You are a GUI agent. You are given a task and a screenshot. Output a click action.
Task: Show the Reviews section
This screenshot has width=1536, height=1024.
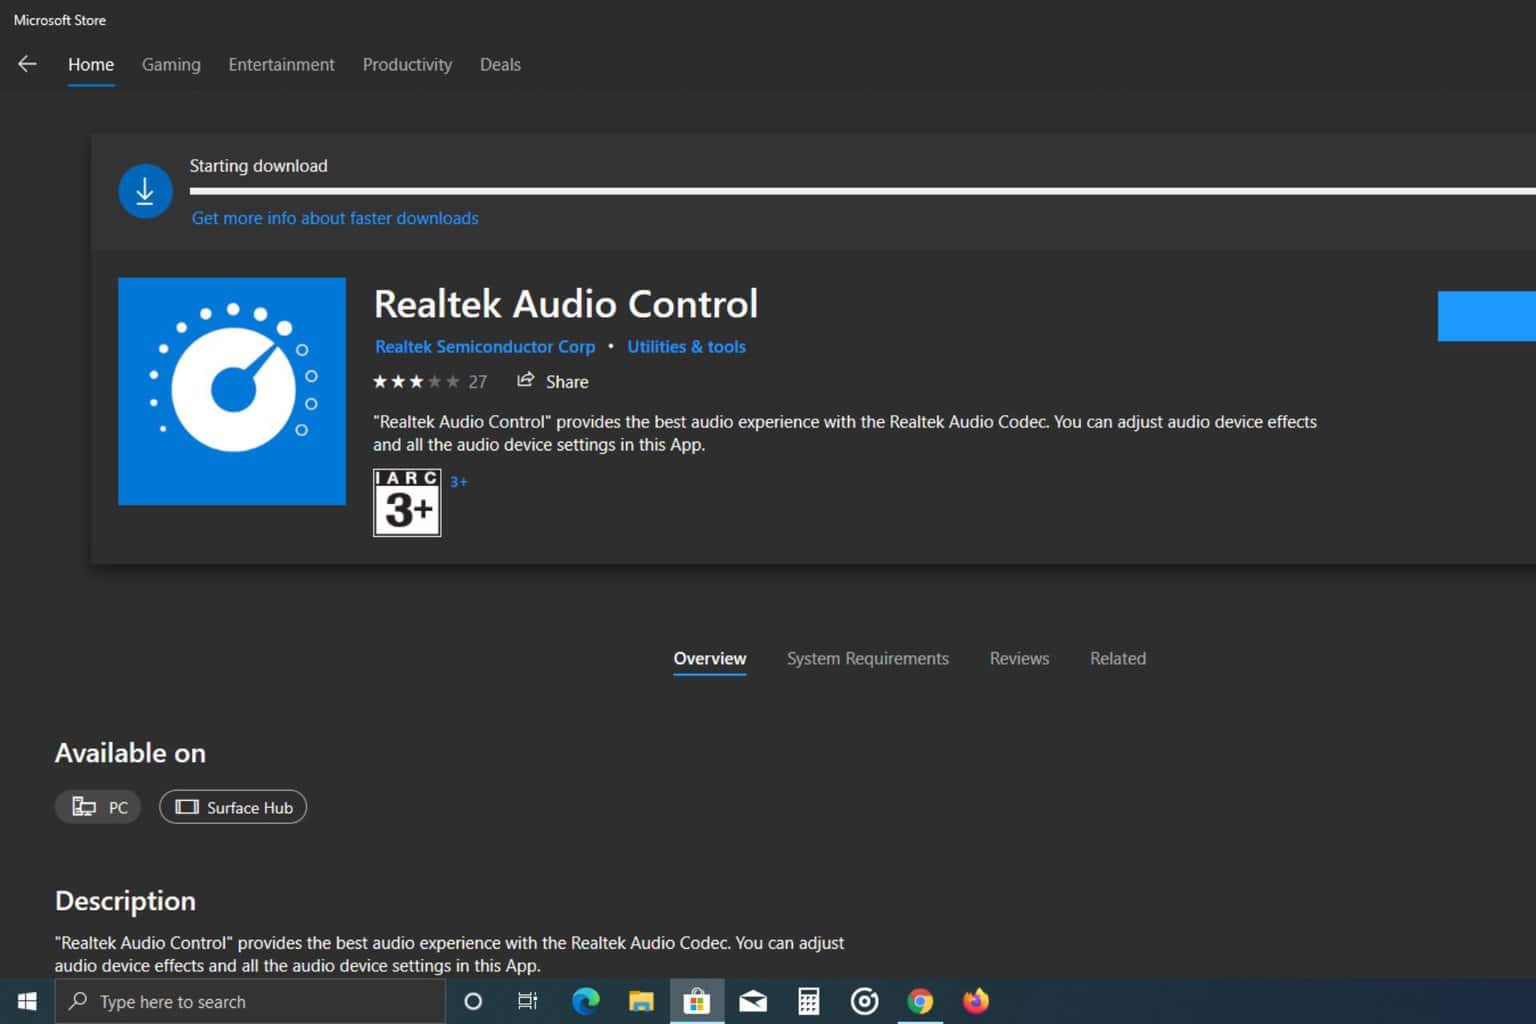(1019, 658)
